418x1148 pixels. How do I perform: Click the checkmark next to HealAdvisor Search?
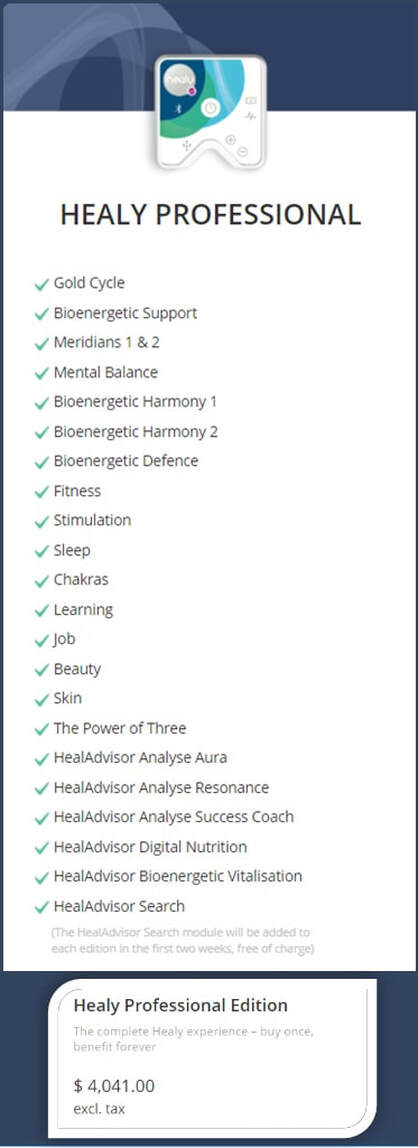click(x=42, y=907)
